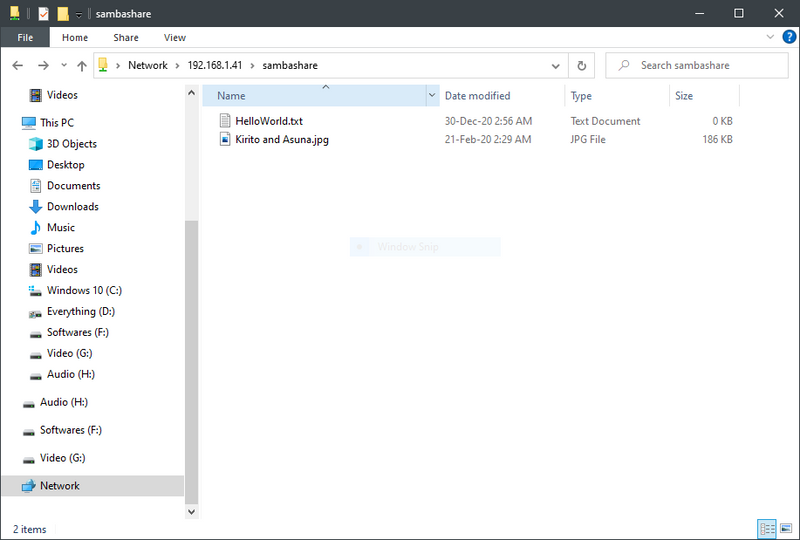Click the Network breadcrumb in address bar
Screen dimensions: 800x540
click(147, 65)
